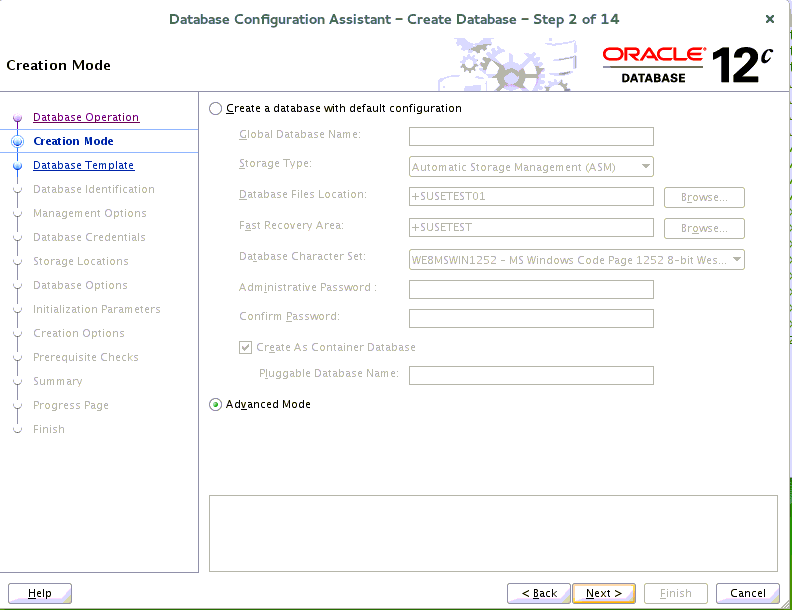Select Create a database with default configuration

(216, 108)
